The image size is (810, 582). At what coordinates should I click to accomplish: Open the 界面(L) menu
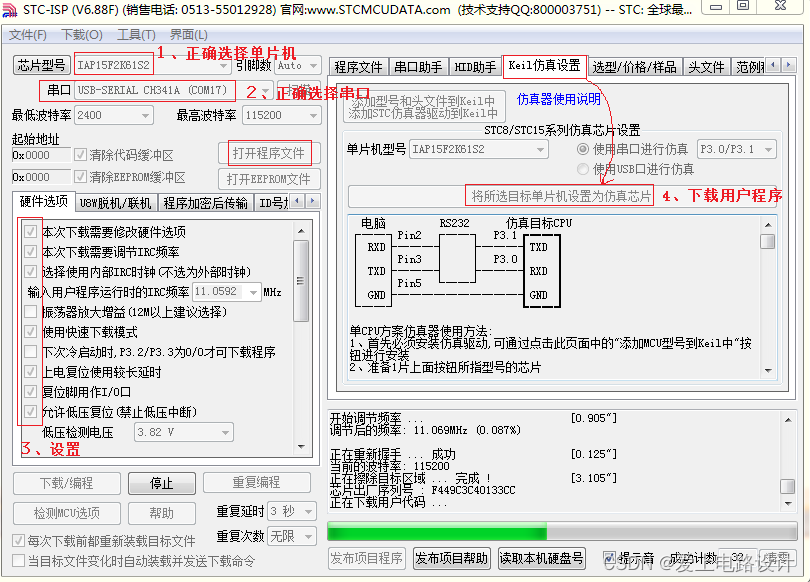click(189, 35)
